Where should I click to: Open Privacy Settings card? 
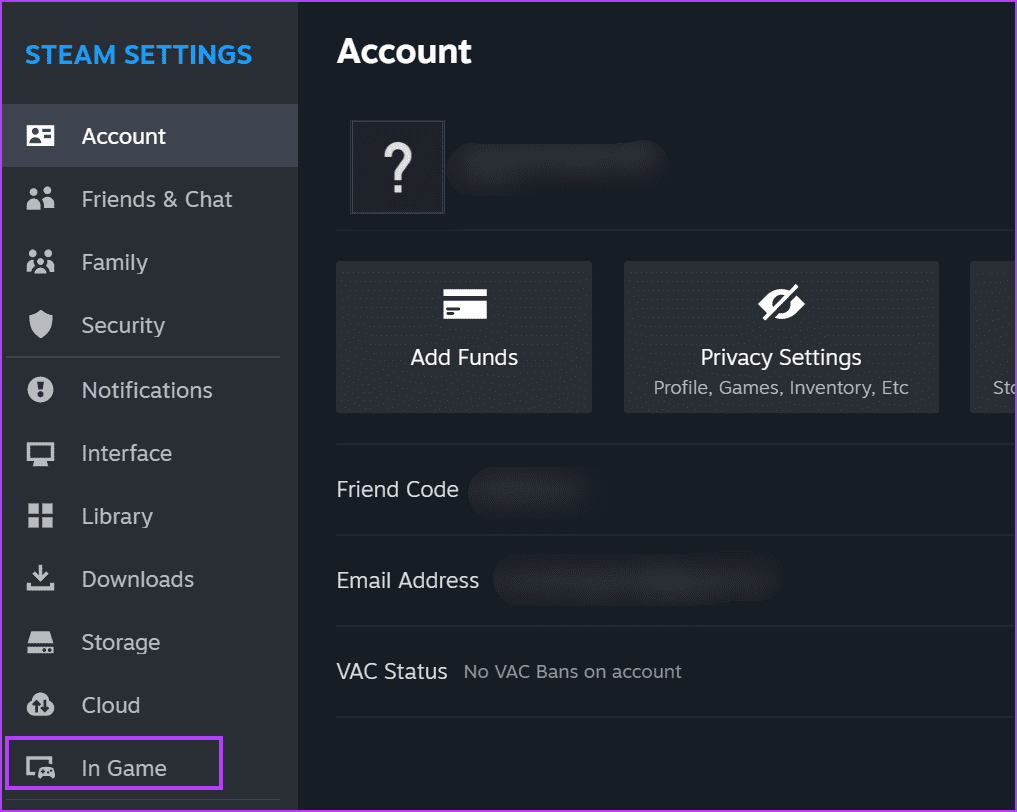coord(781,337)
